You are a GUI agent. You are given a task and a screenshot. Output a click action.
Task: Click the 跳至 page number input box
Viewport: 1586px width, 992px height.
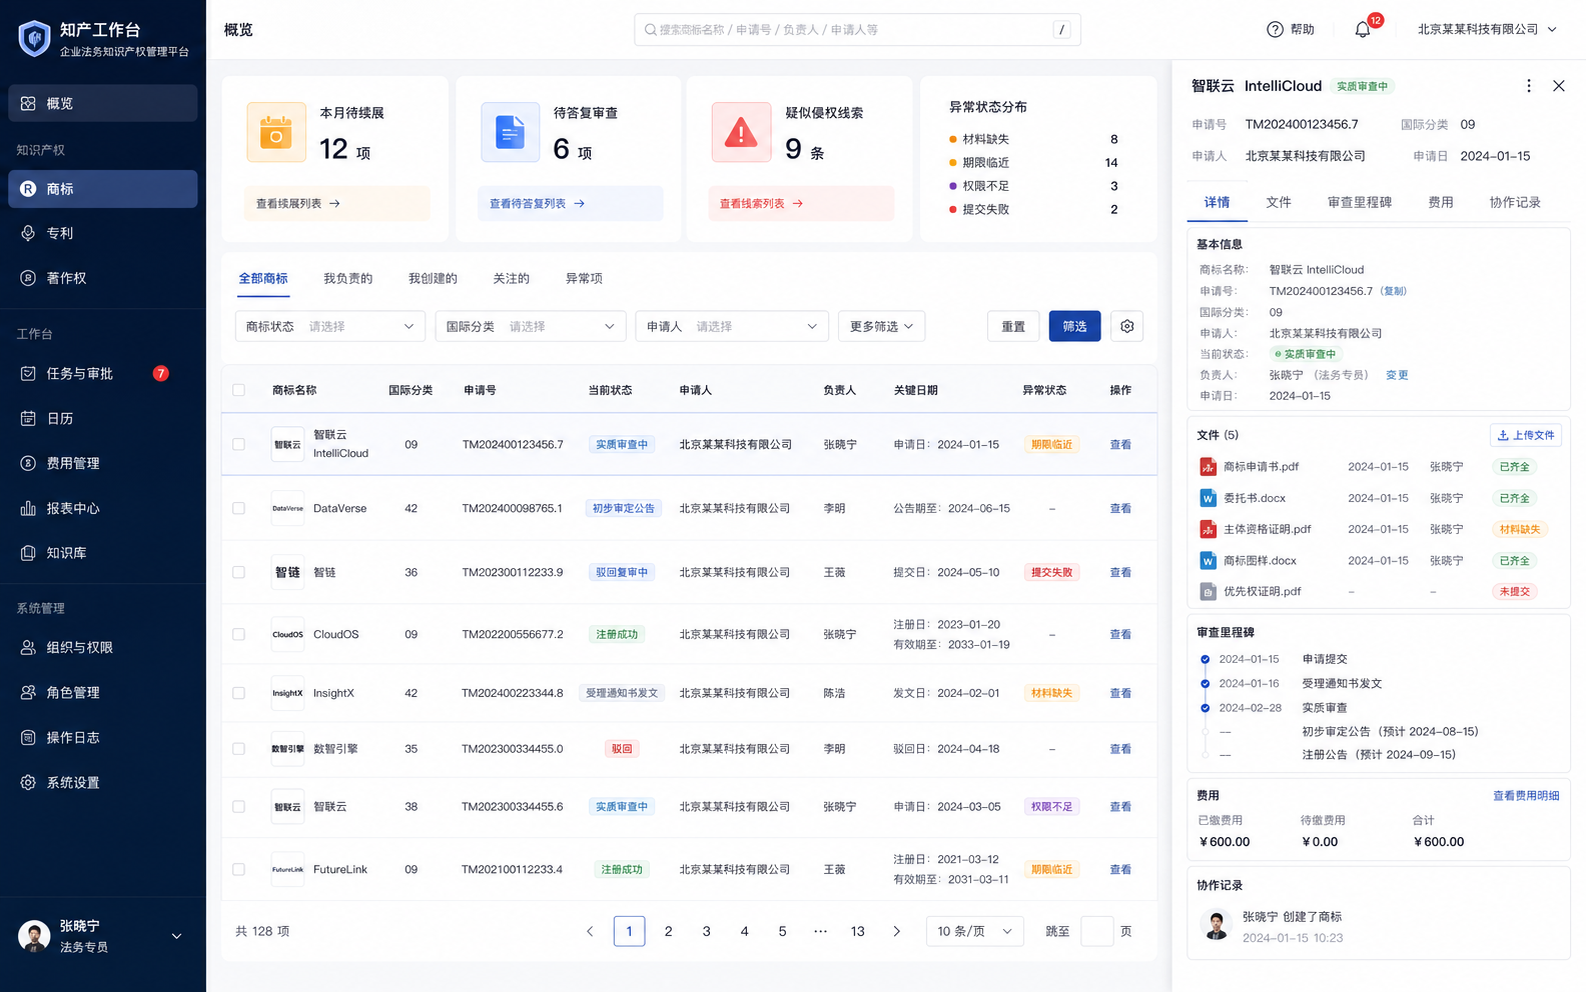(1097, 931)
